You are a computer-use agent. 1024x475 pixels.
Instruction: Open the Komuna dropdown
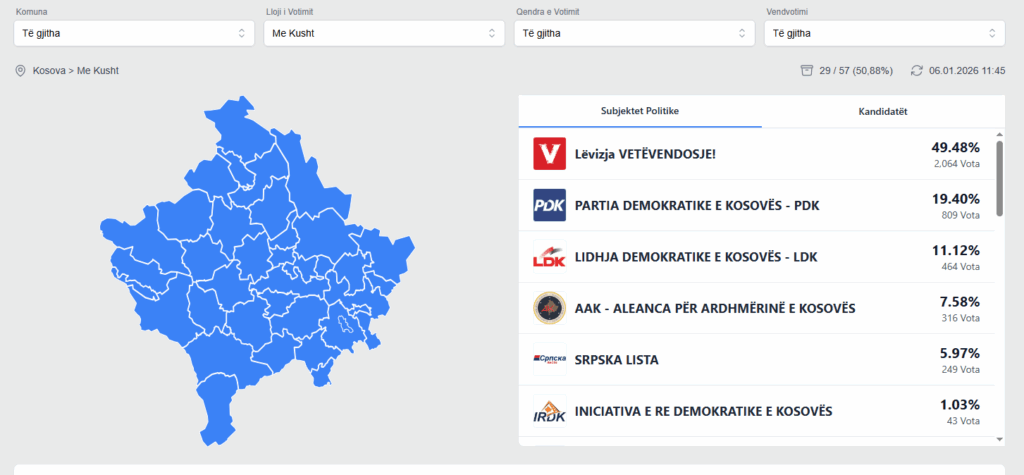[134, 33]
